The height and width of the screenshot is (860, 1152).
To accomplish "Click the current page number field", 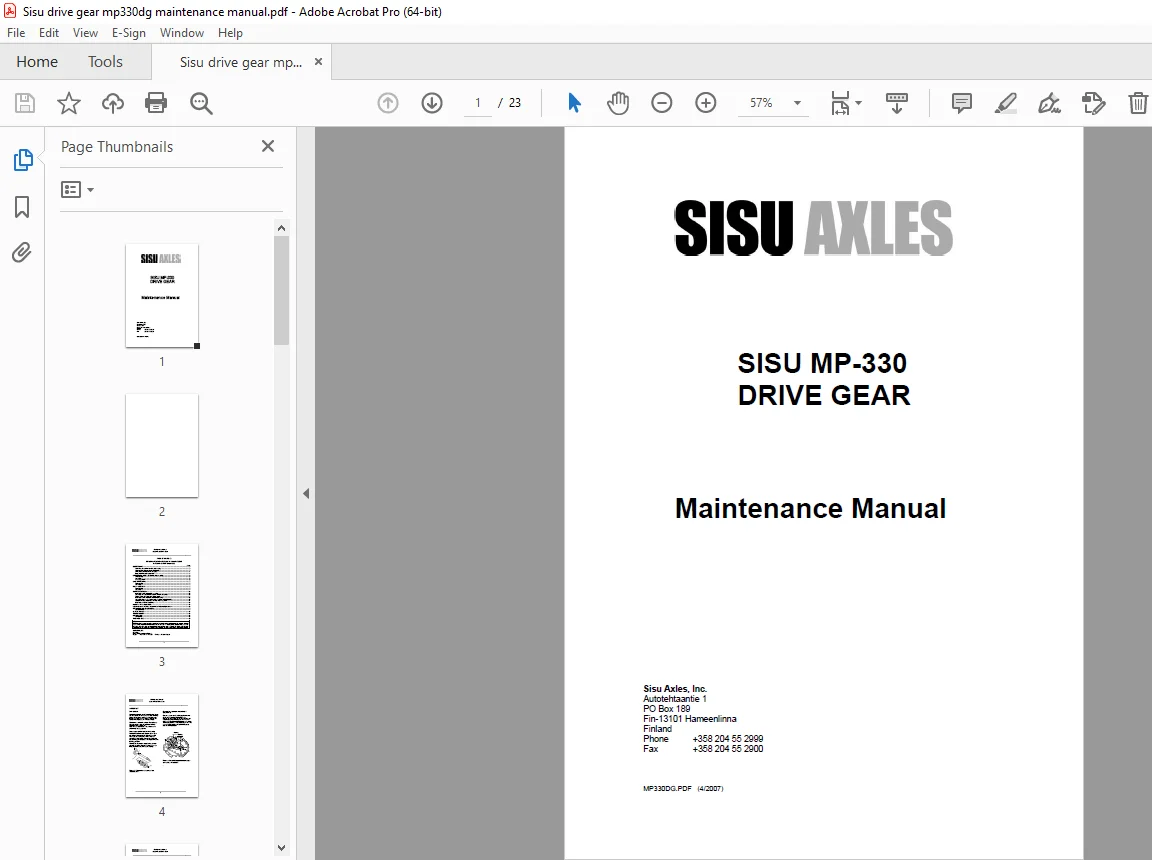I will coord(478,103).
